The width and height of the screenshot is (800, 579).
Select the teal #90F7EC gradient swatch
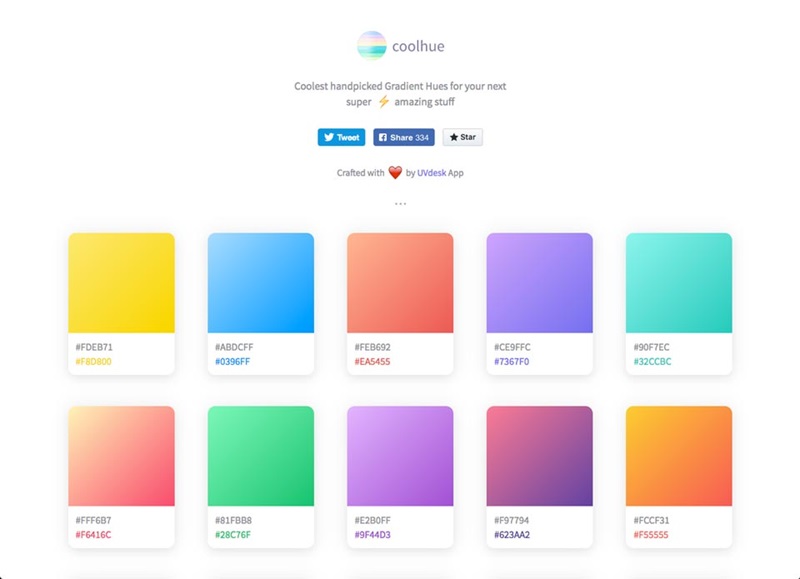(x=678, y=282)
